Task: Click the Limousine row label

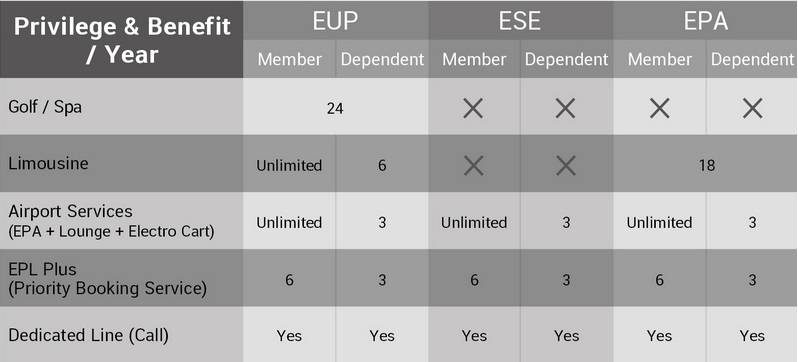Action: click(x=48, y=163)
